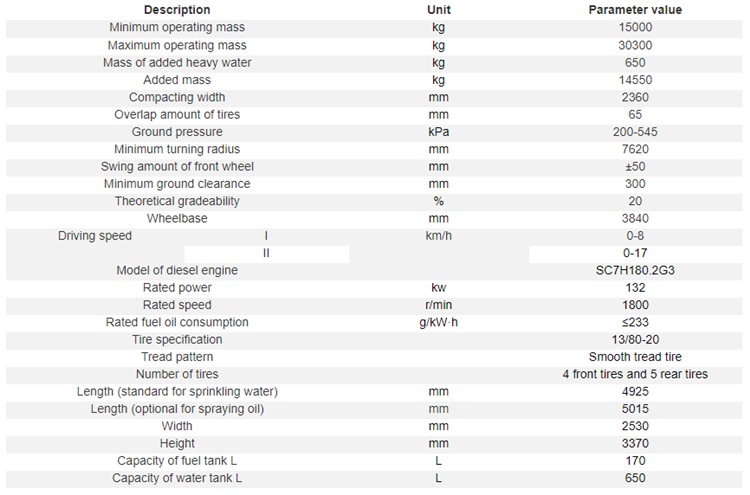
Task: Select the Theoretical gradeability label
Action: [177, 201]
